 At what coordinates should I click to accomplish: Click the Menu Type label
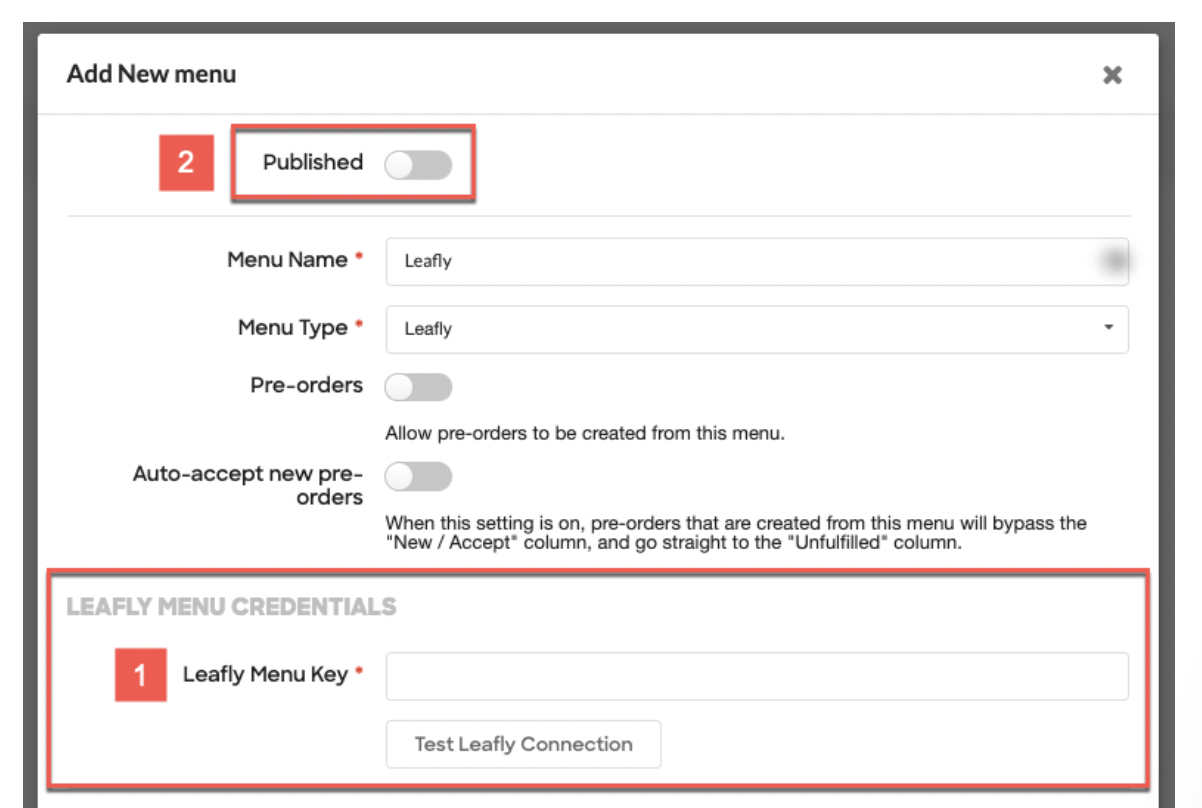[x=293, y=328]
